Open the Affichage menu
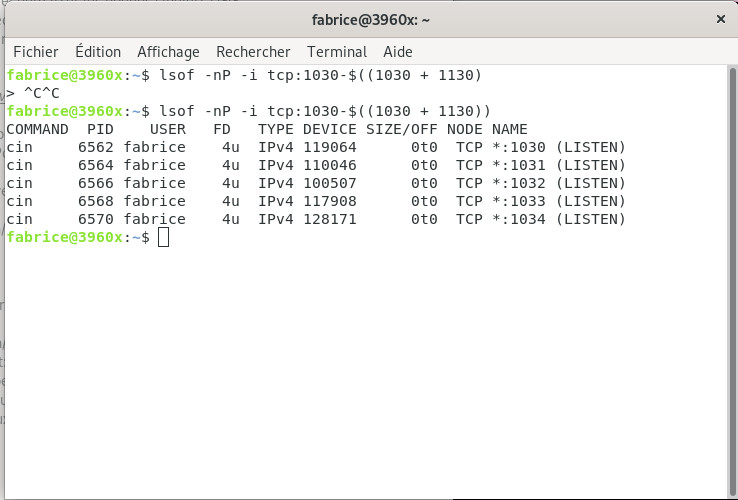The image size is (738, 500). coord(168,51)
